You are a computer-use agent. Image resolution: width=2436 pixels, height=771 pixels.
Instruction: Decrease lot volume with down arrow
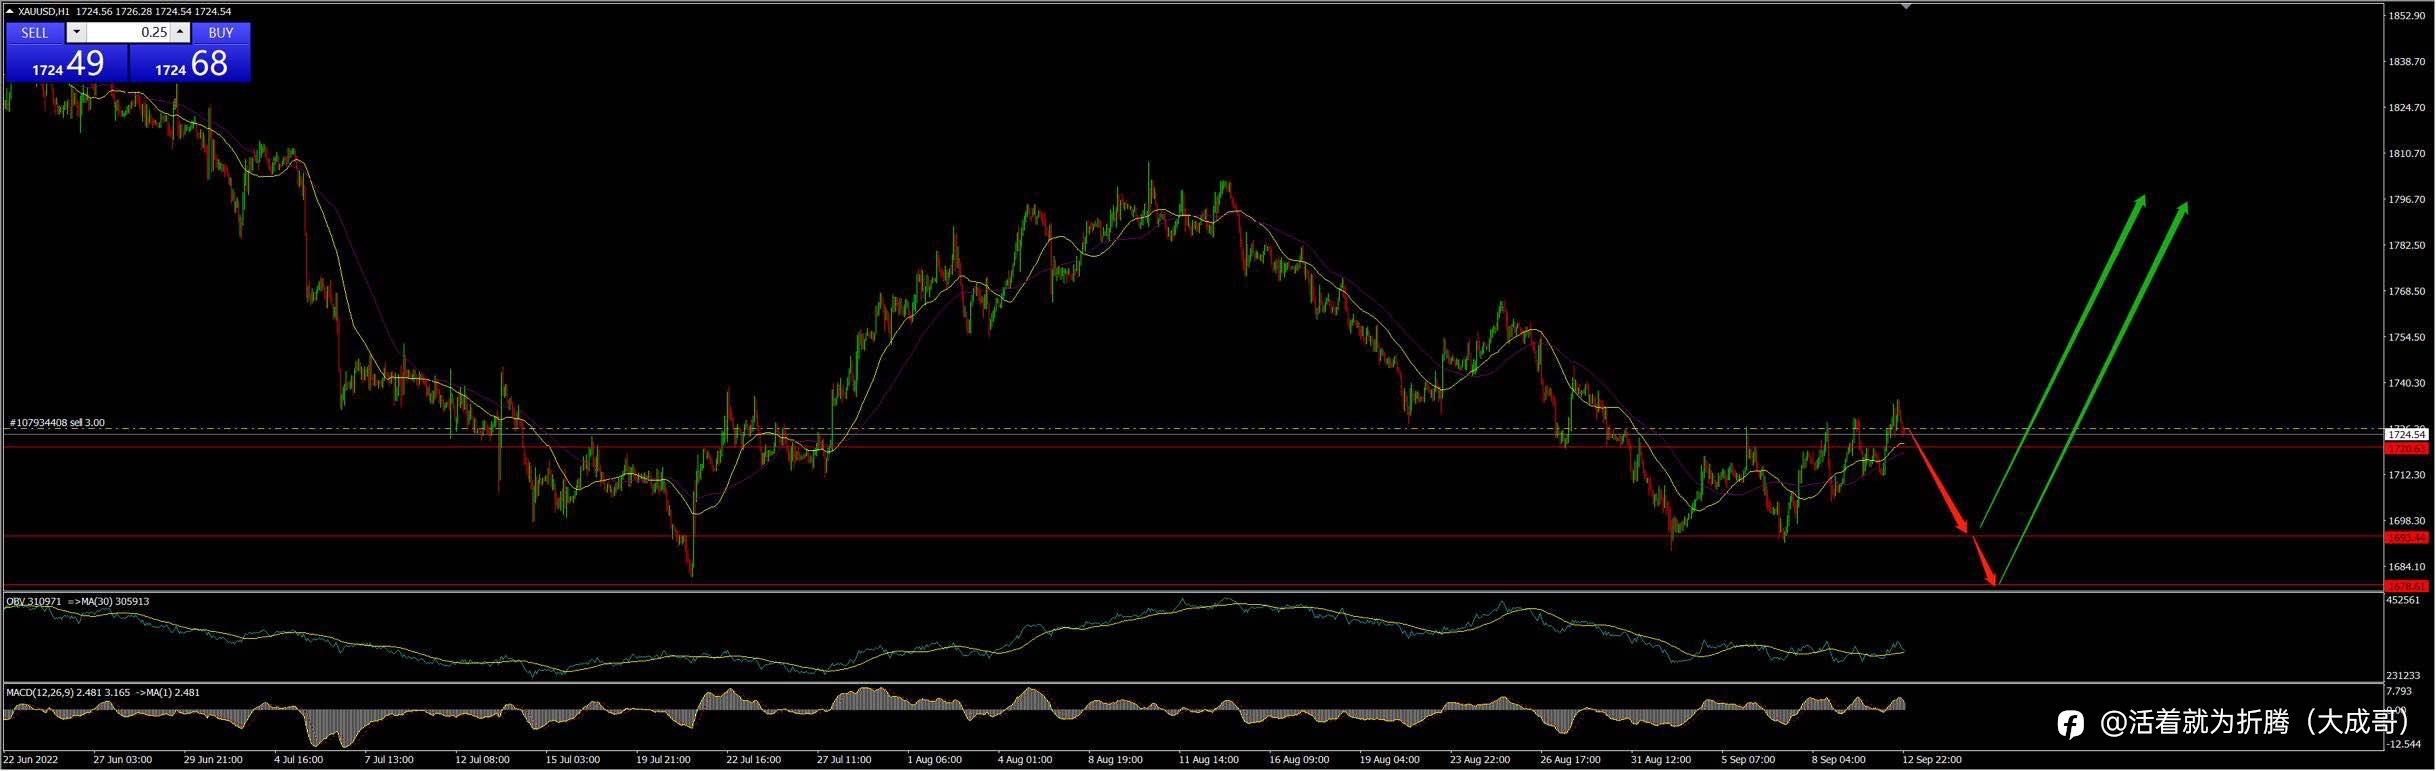[76, 32]
